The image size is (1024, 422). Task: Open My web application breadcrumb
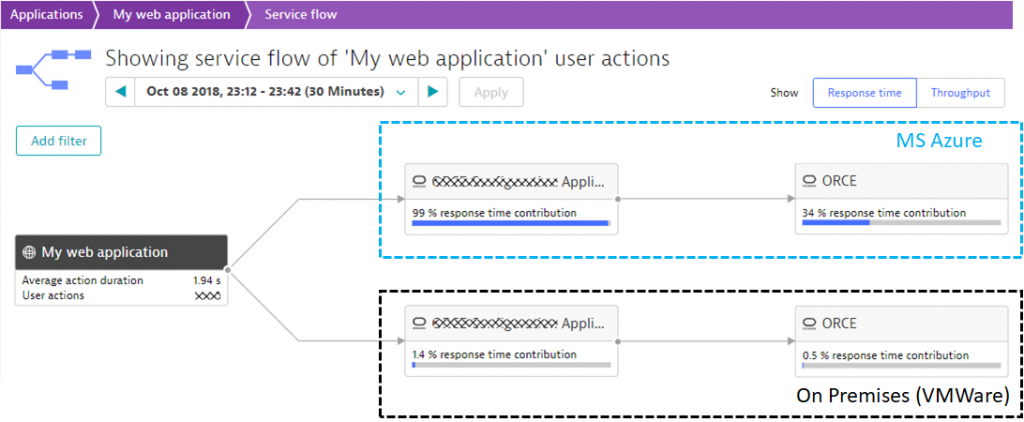tap(171, 14)
